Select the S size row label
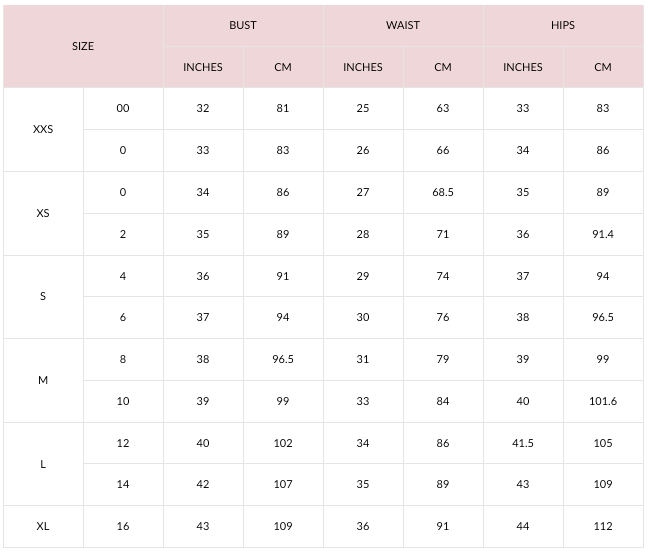Viewport: 648px width, 553px height. pyautogui.click(x=43, y=297)
